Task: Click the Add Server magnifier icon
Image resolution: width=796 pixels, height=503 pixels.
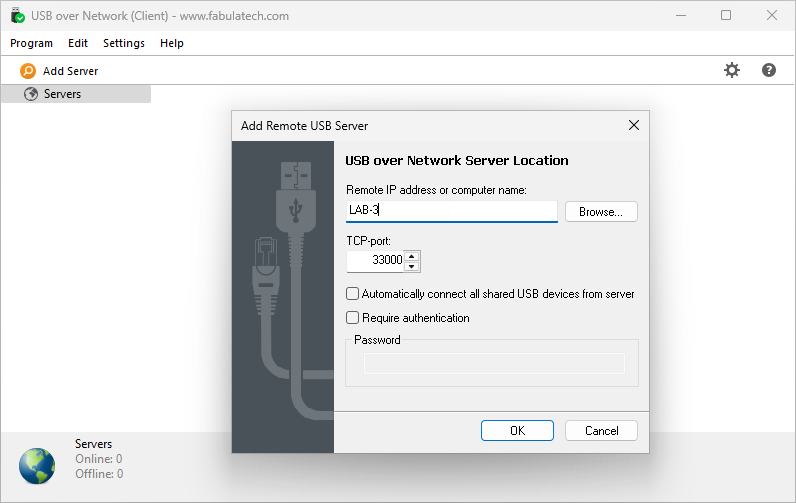Action: pos(28,71)
